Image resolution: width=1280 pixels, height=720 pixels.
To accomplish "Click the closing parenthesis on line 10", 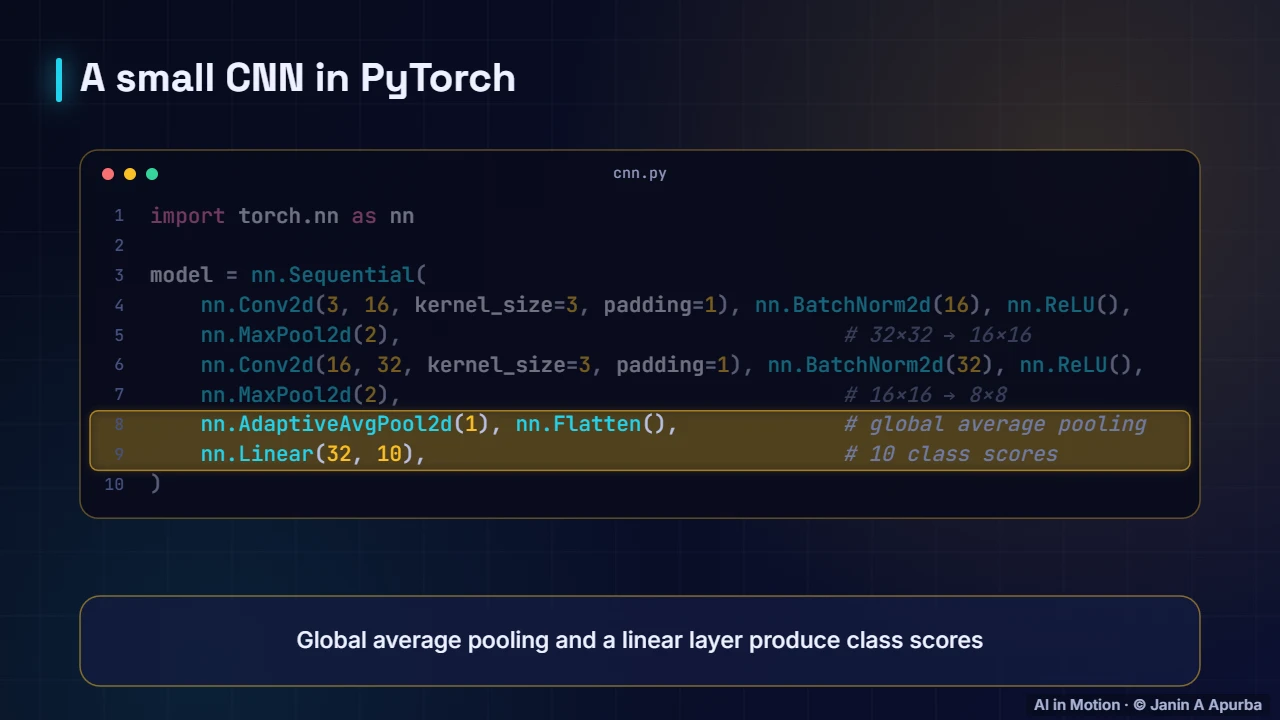I will [x=155, y=484].
